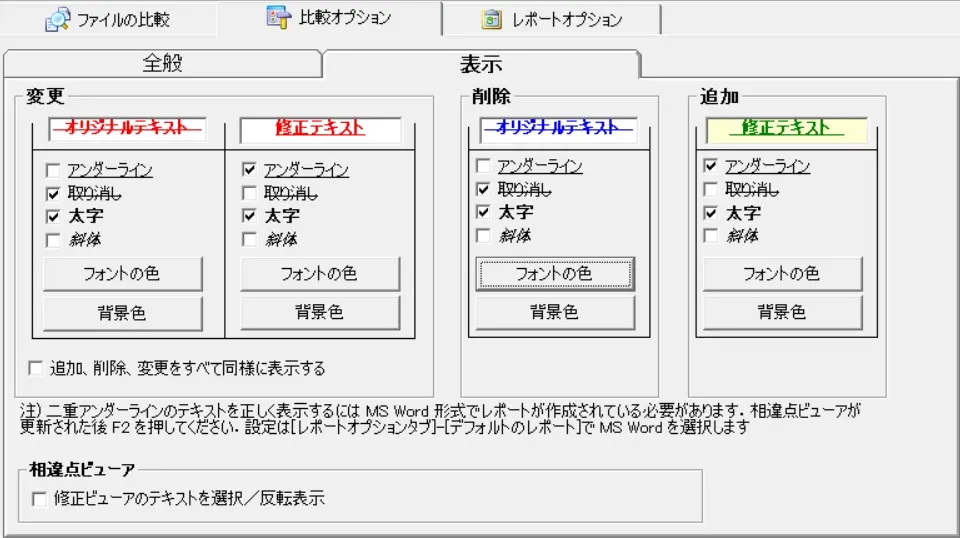Screen dimensions: 960x538
Task: Uncheck 取り消し in the 削除 group
Action: [x=483, y=190]
